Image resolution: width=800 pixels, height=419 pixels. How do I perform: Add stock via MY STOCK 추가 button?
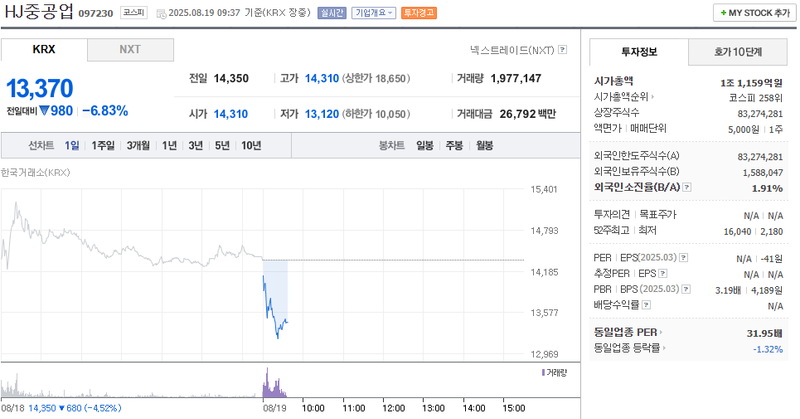click(x=755, y=13)
